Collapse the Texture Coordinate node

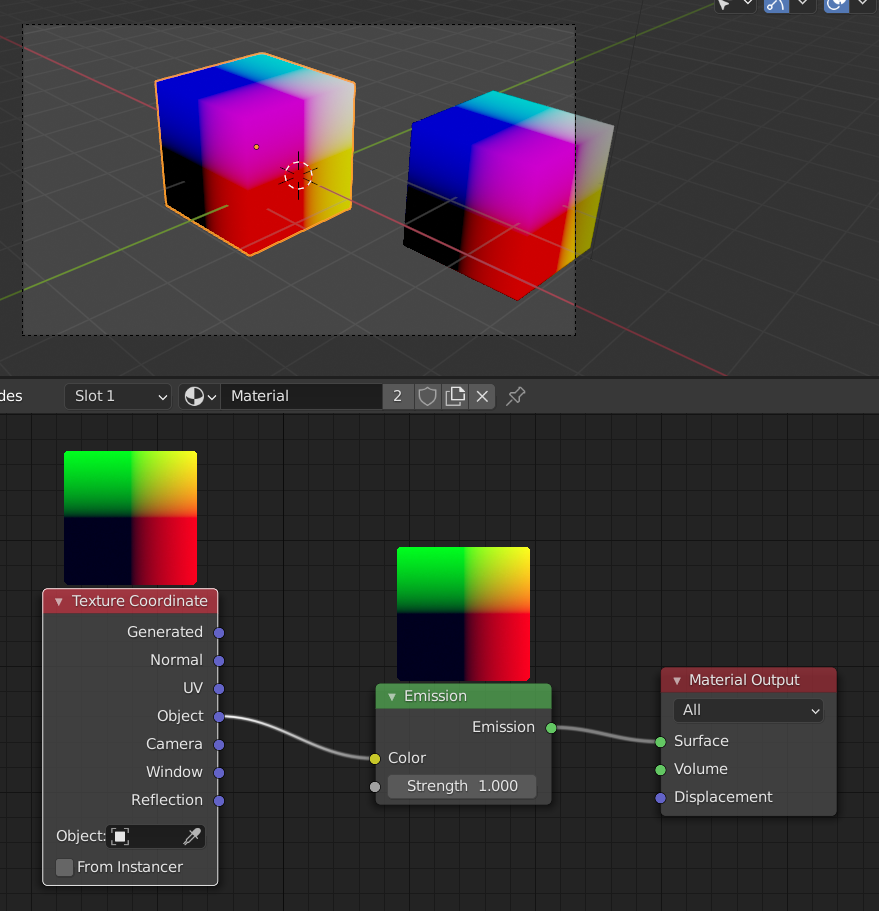pos(59,601)
